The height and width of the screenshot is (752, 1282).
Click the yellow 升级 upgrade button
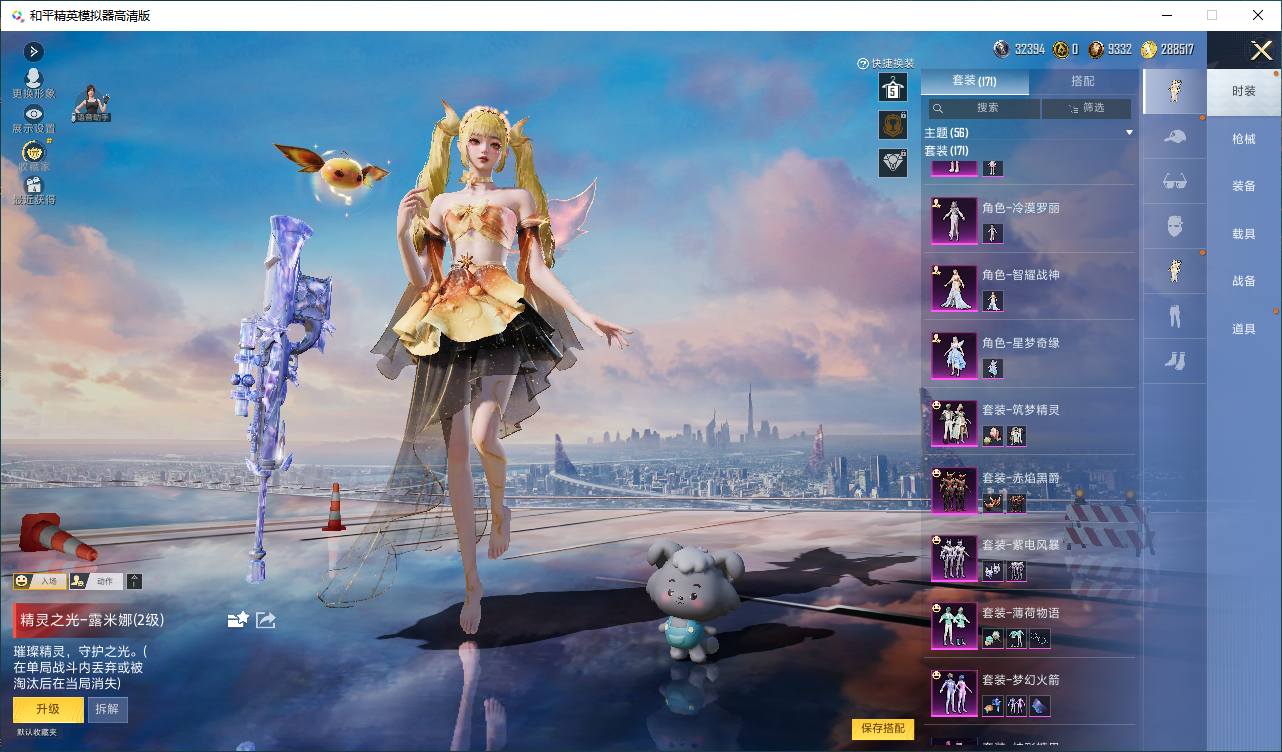click(x=48, y=709)
